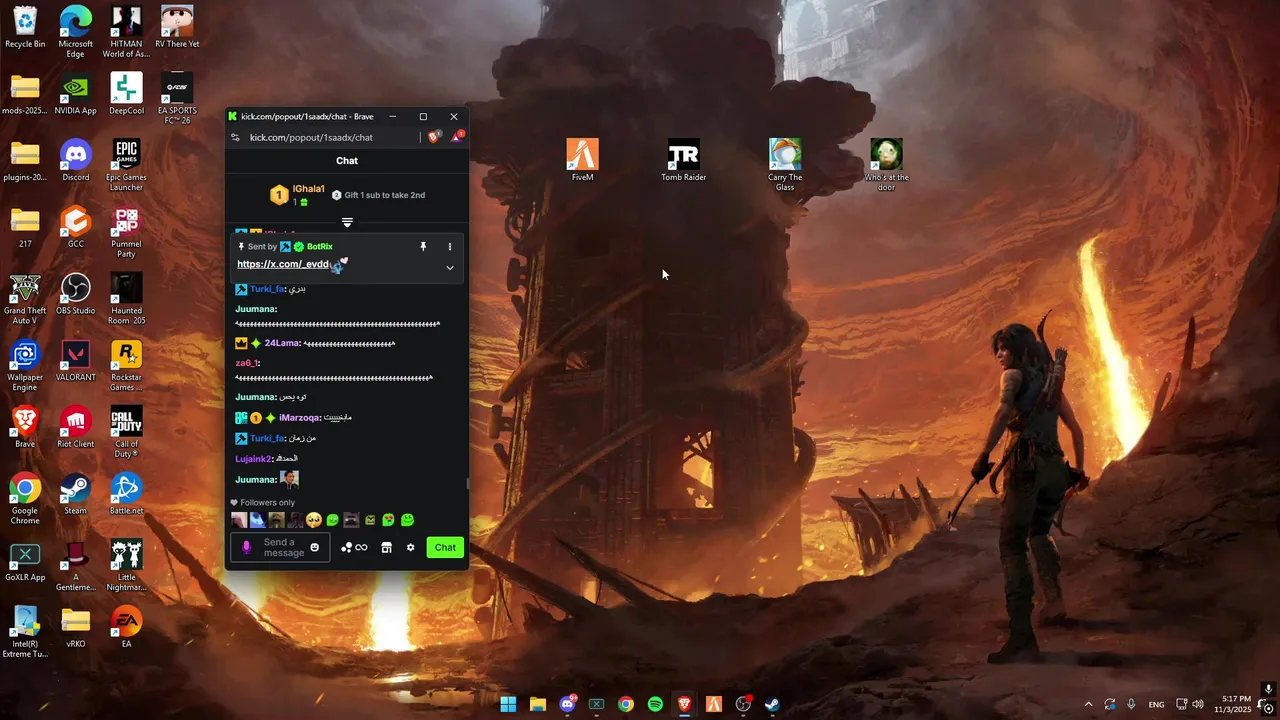Image resolution: width=1280 pixels, height=720 pixels.
Task: Select OBS Studio desktop shortcut
Action: pos(76,294)
